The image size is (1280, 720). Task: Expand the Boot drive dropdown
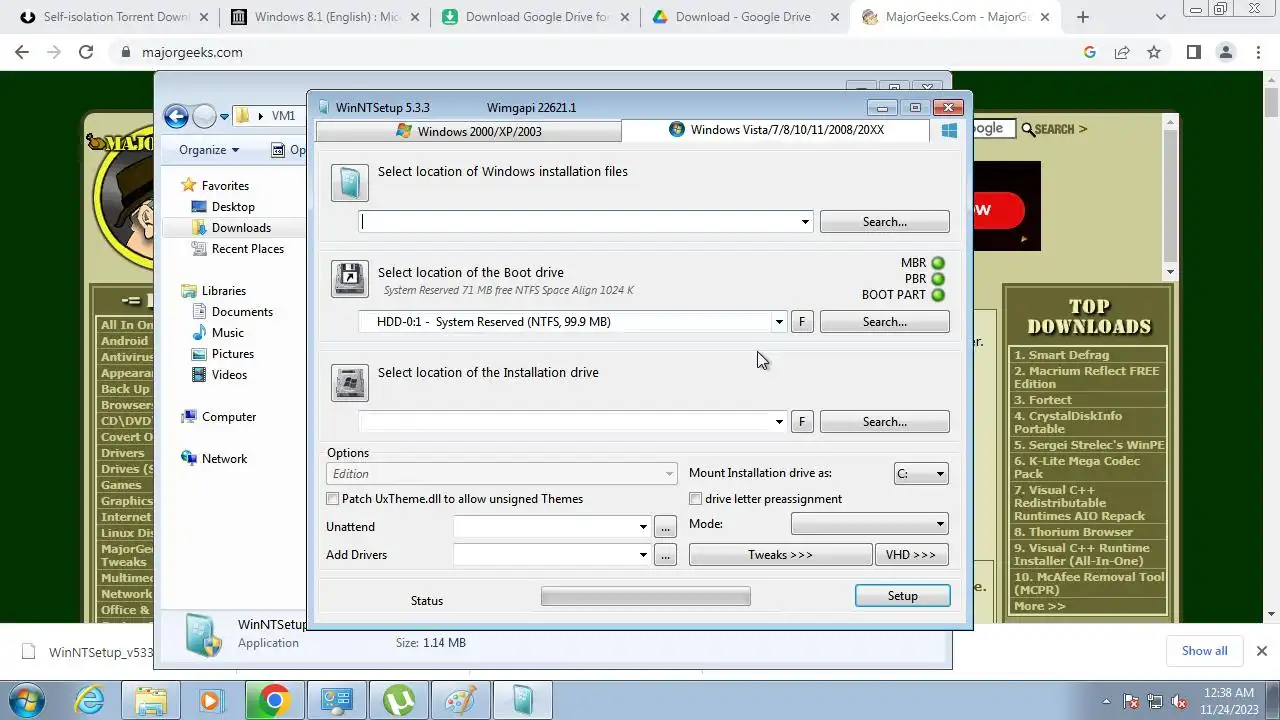(x=779, y=322)
